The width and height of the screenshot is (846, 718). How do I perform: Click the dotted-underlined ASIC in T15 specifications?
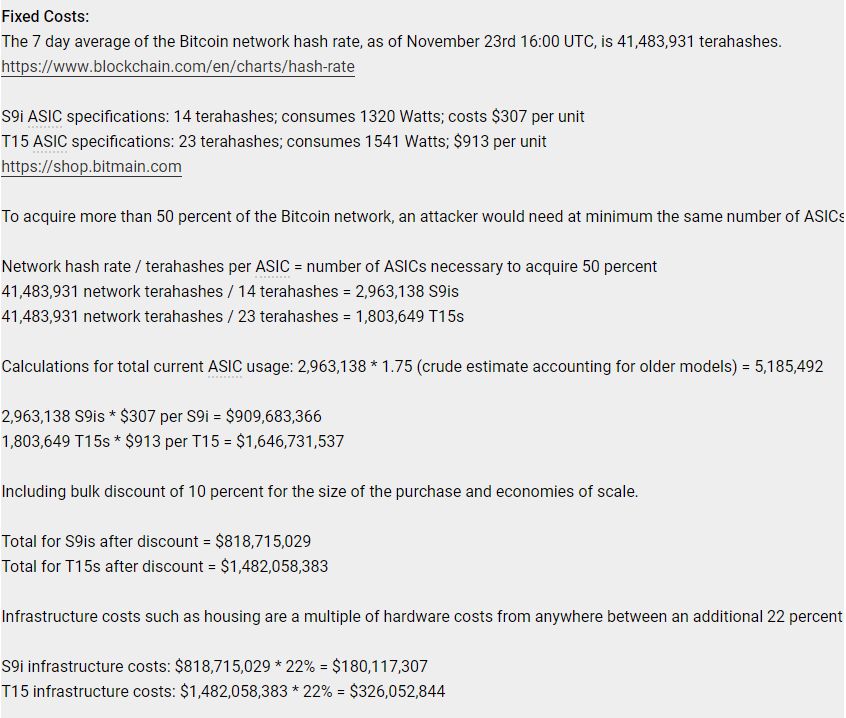[50, 141]
